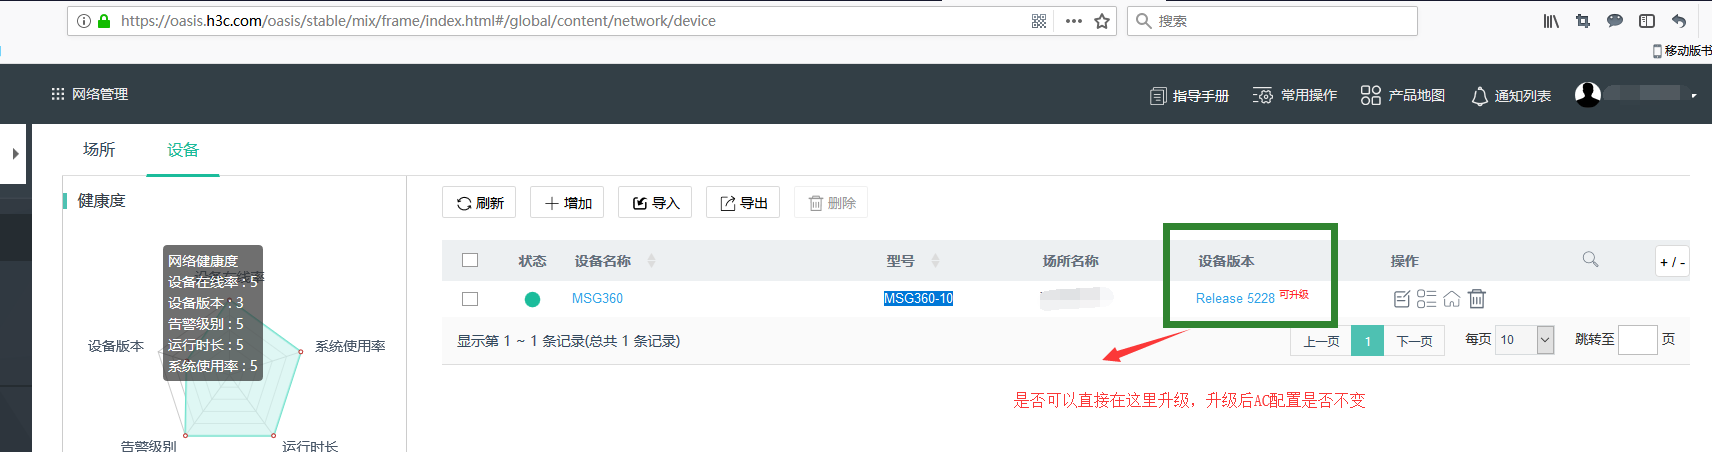This screenshot has height=452, width=1712.
Task: Click the screenshot crop tool icon
Action: click(x=1583, y=21)
